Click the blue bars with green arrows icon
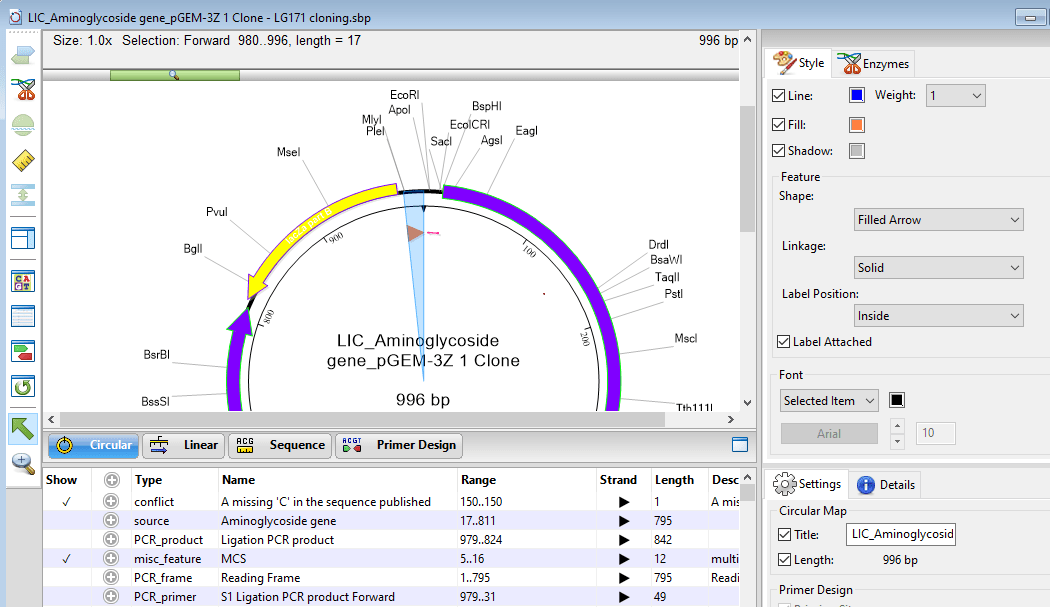This screenshot has height=607, width=1050. (23, 195)
